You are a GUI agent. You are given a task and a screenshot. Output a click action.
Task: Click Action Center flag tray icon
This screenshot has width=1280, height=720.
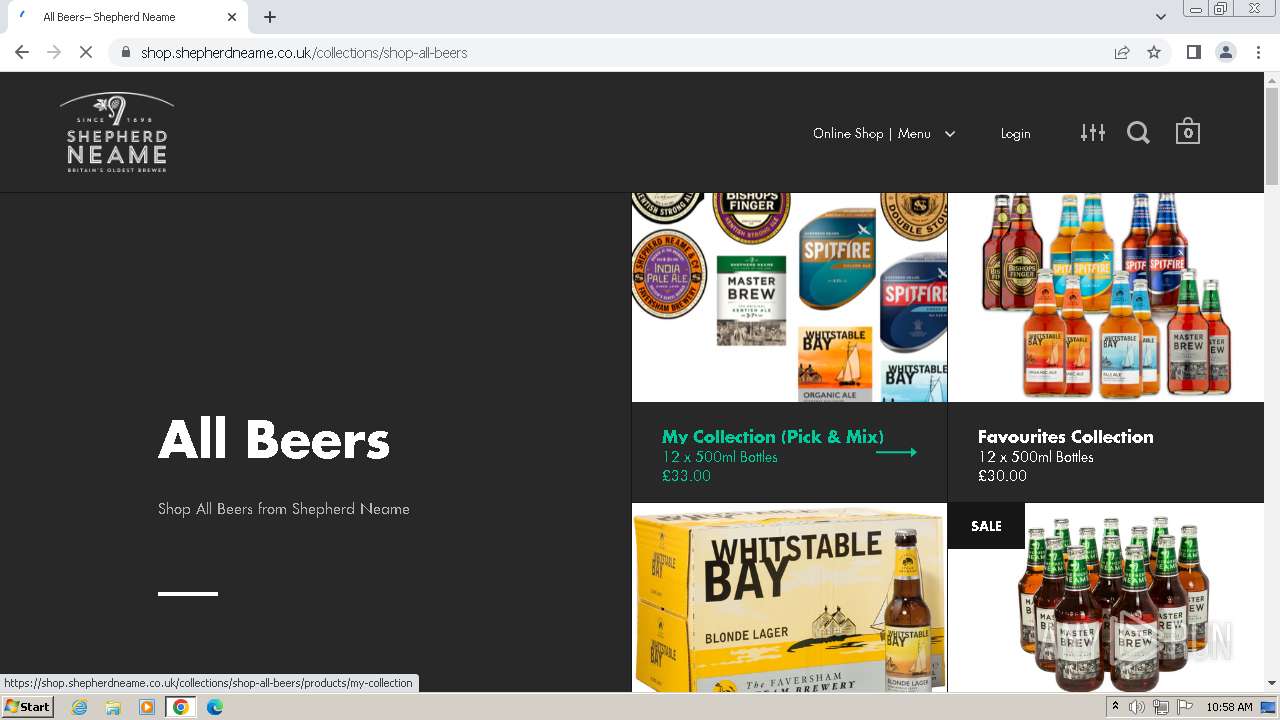tap(1185, 707)
